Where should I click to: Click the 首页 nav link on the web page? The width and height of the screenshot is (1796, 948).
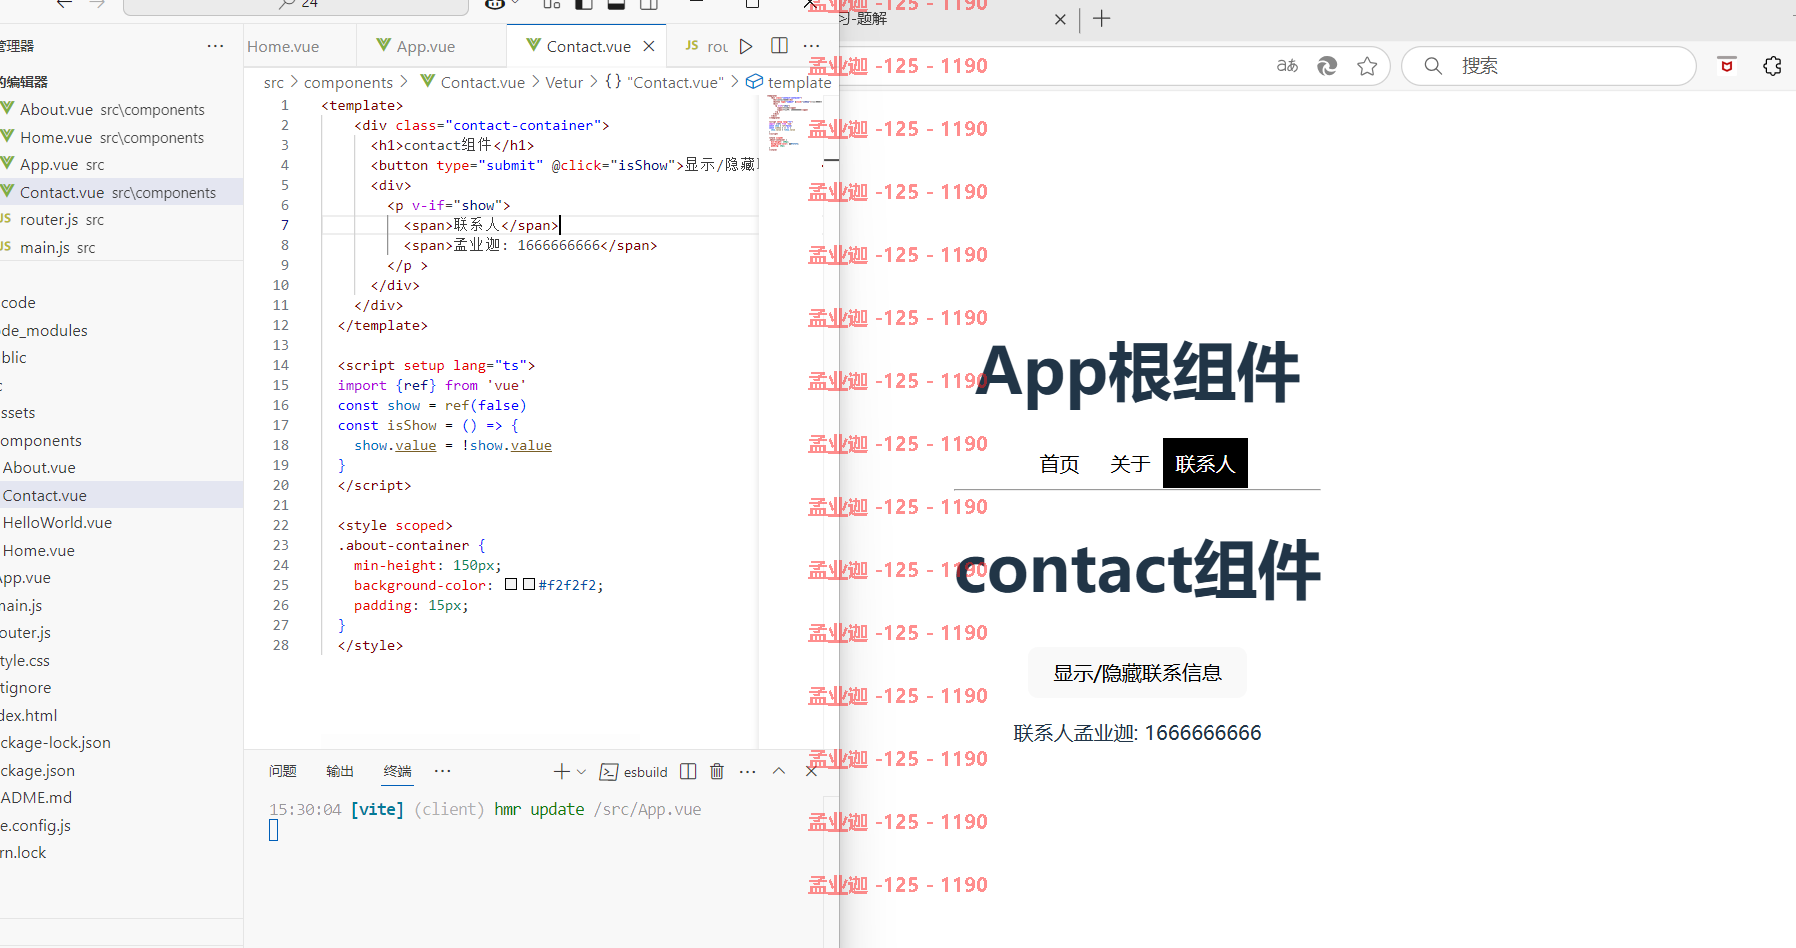[1059, 464]
